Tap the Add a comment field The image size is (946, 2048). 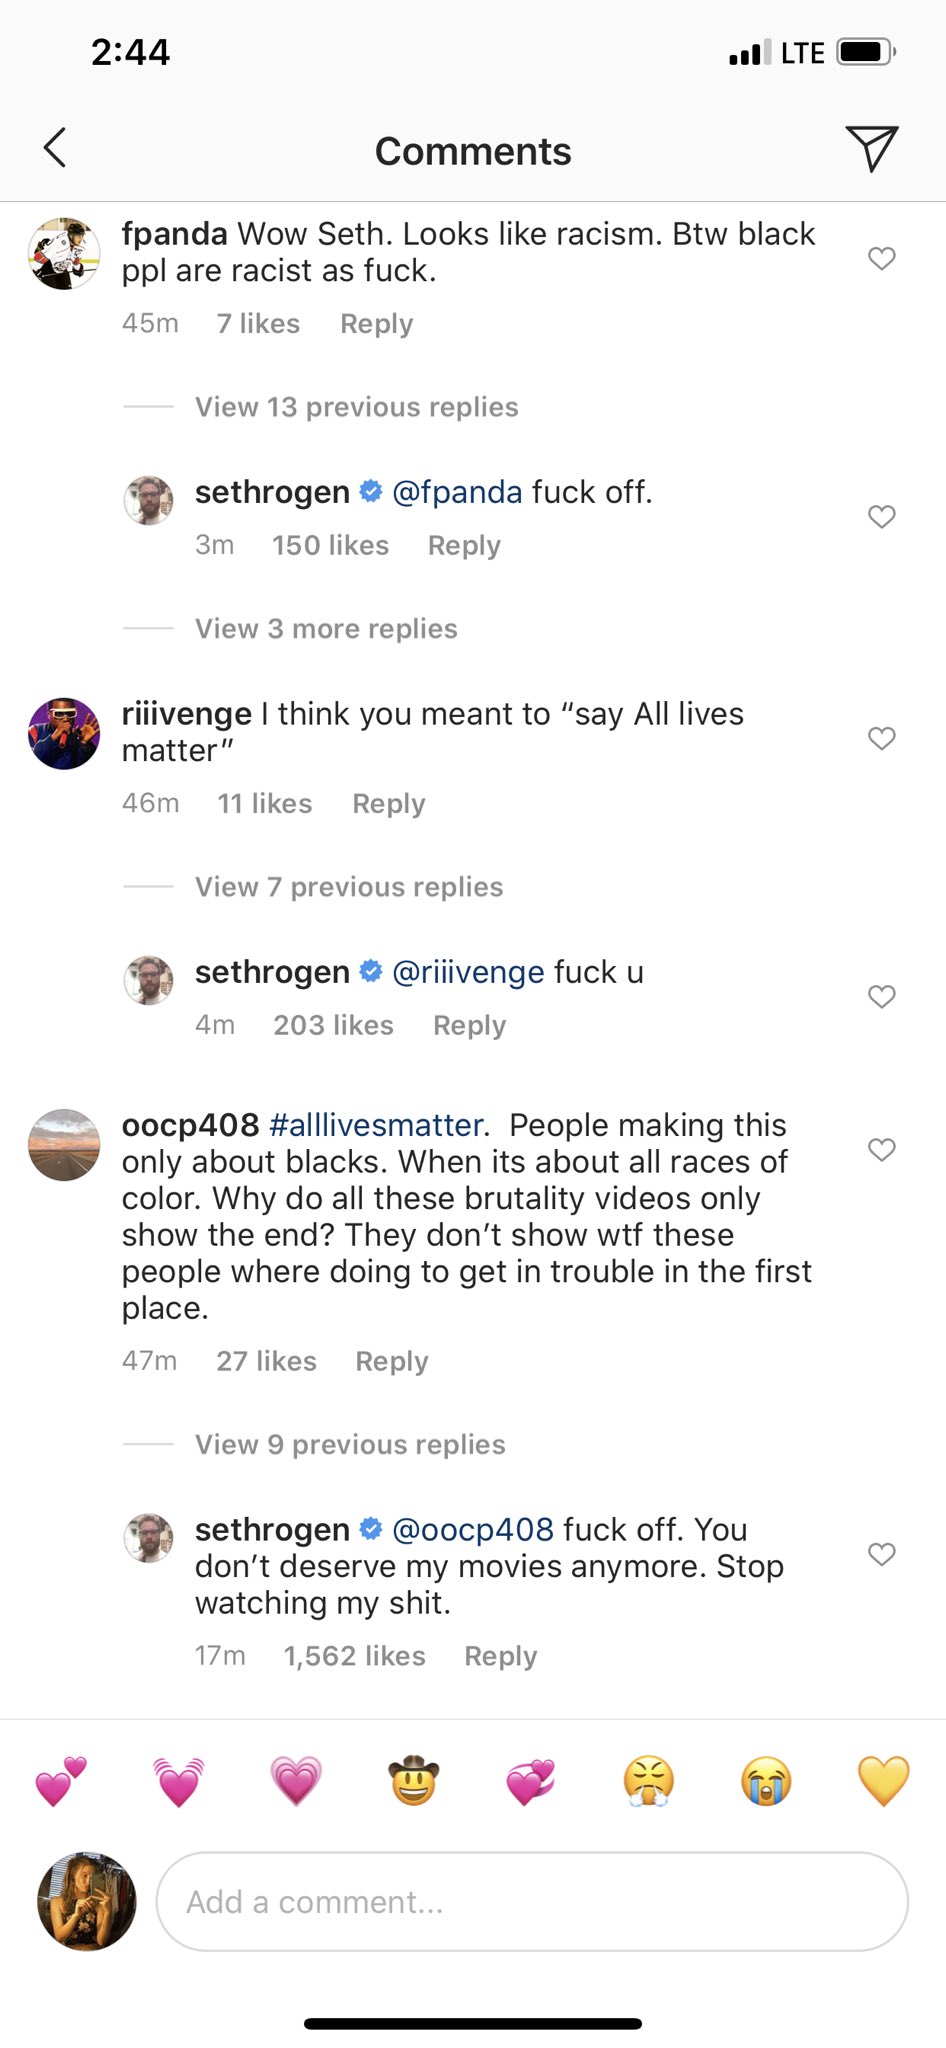(x=532, y=1901)
